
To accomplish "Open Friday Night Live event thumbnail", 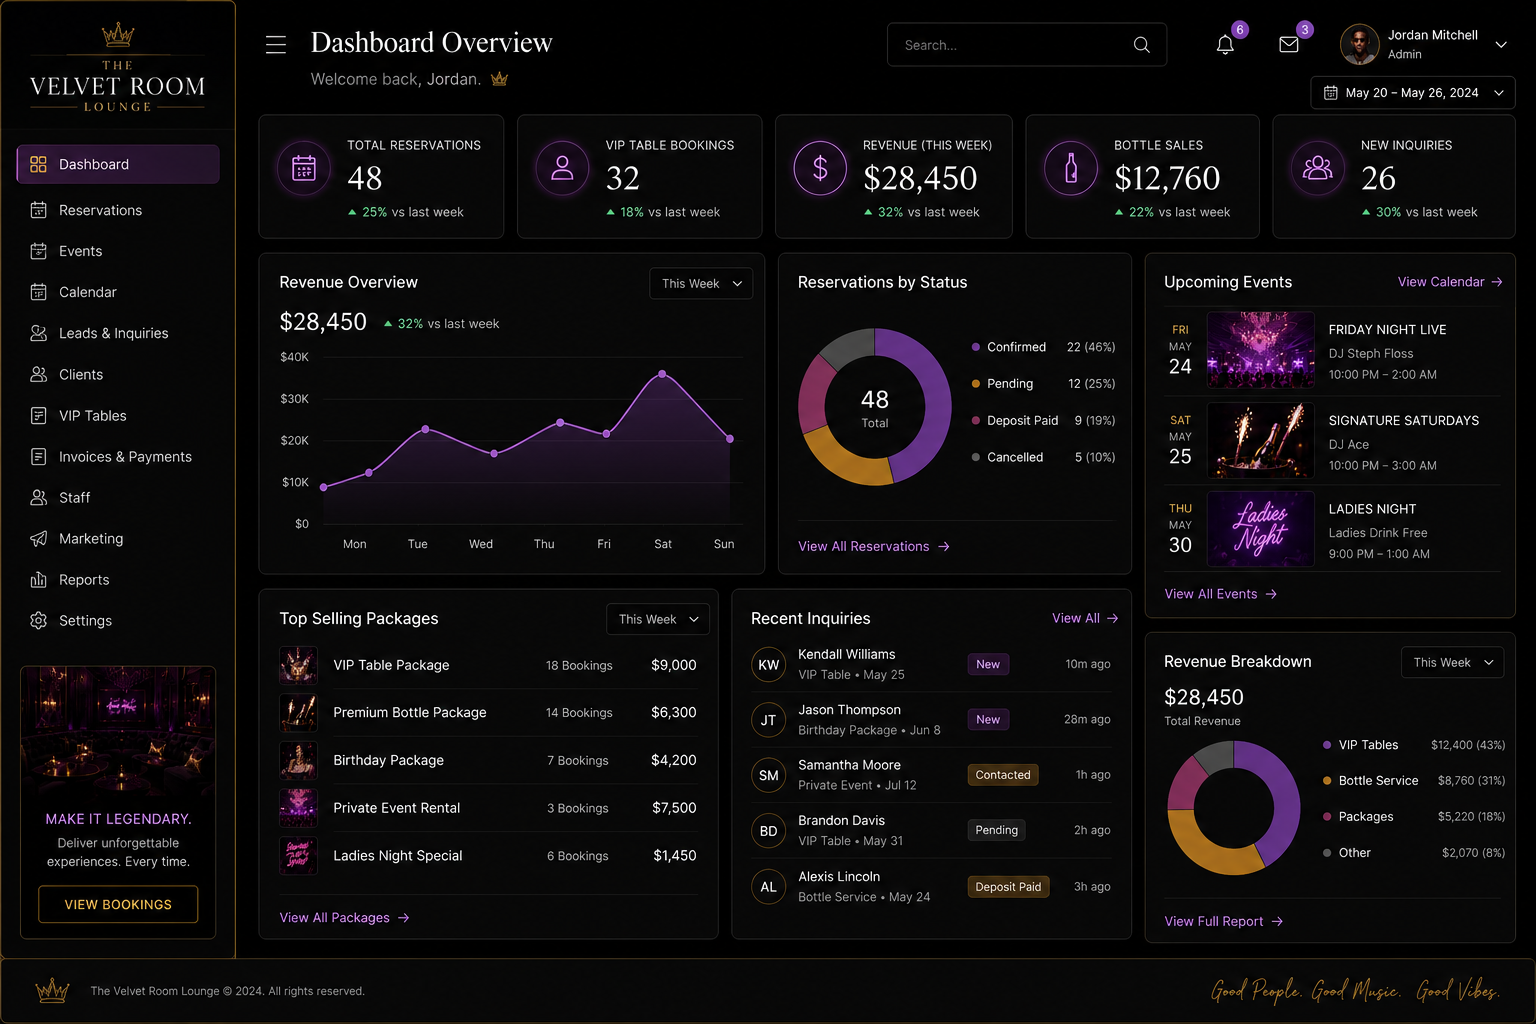I will pos(1261,350).
